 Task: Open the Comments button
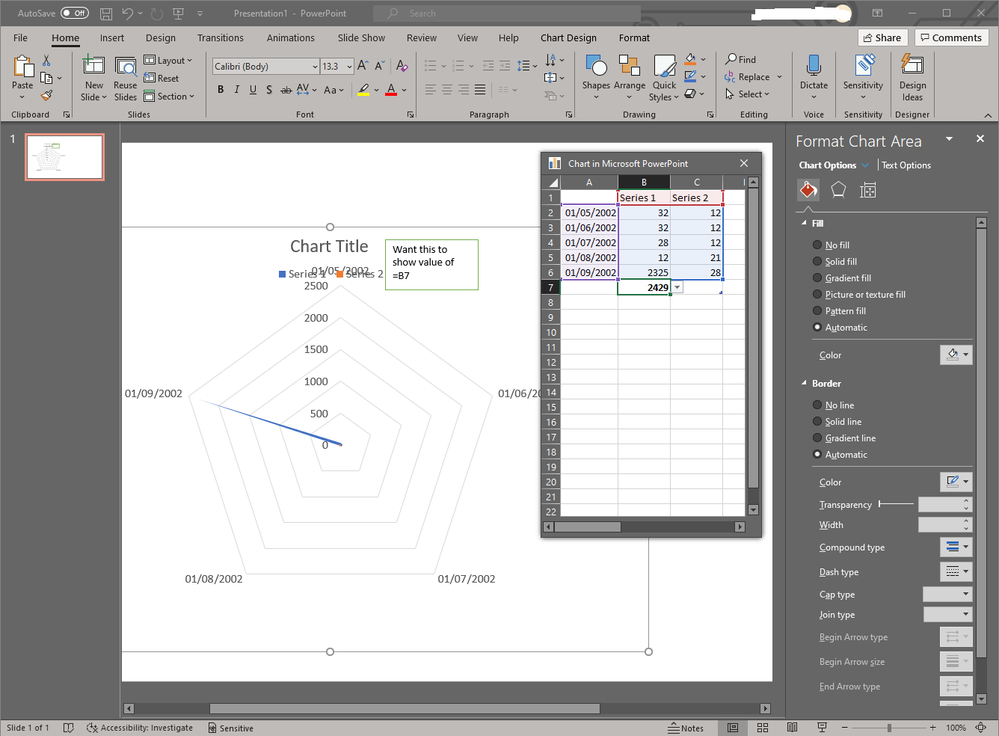click(x=951, y=38)
